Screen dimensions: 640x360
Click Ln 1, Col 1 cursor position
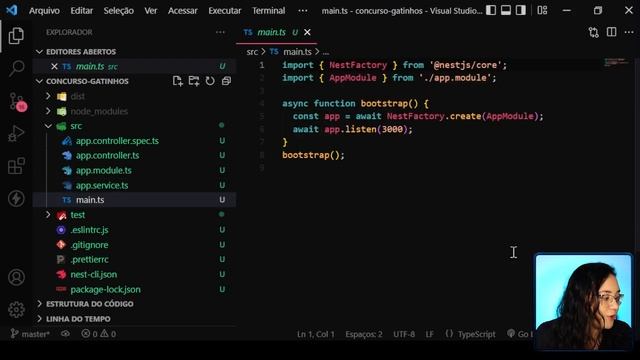click(316, 334)
